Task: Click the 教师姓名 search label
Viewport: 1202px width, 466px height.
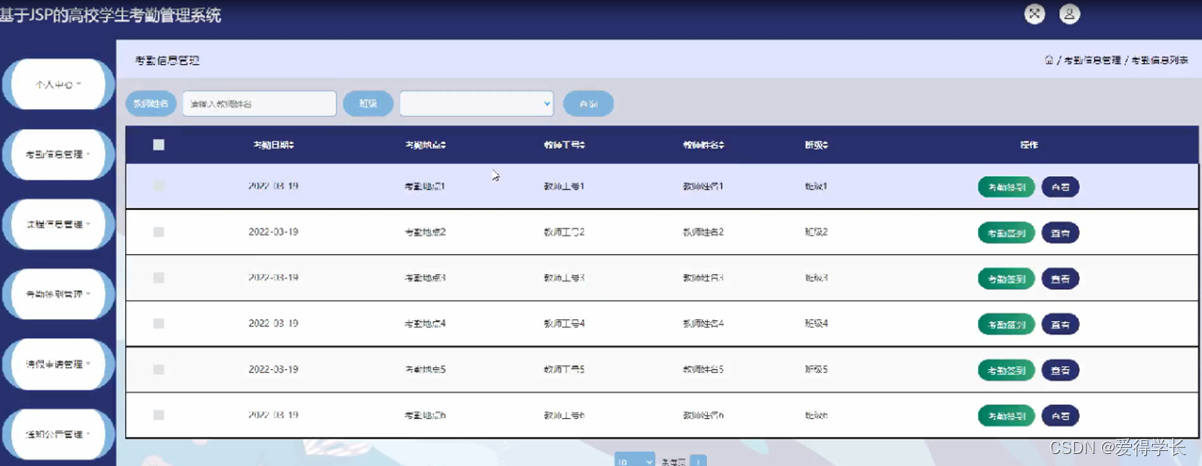Action: (151, 103)
